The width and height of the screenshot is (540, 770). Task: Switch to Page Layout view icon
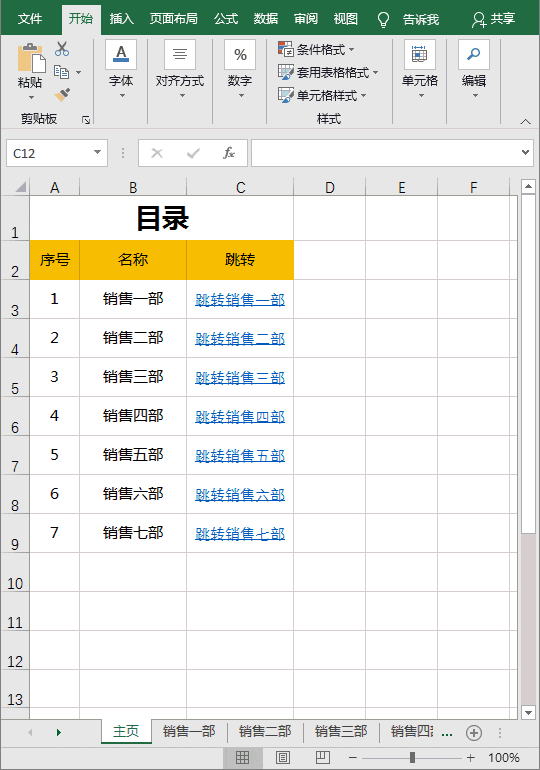coord(283,757)
